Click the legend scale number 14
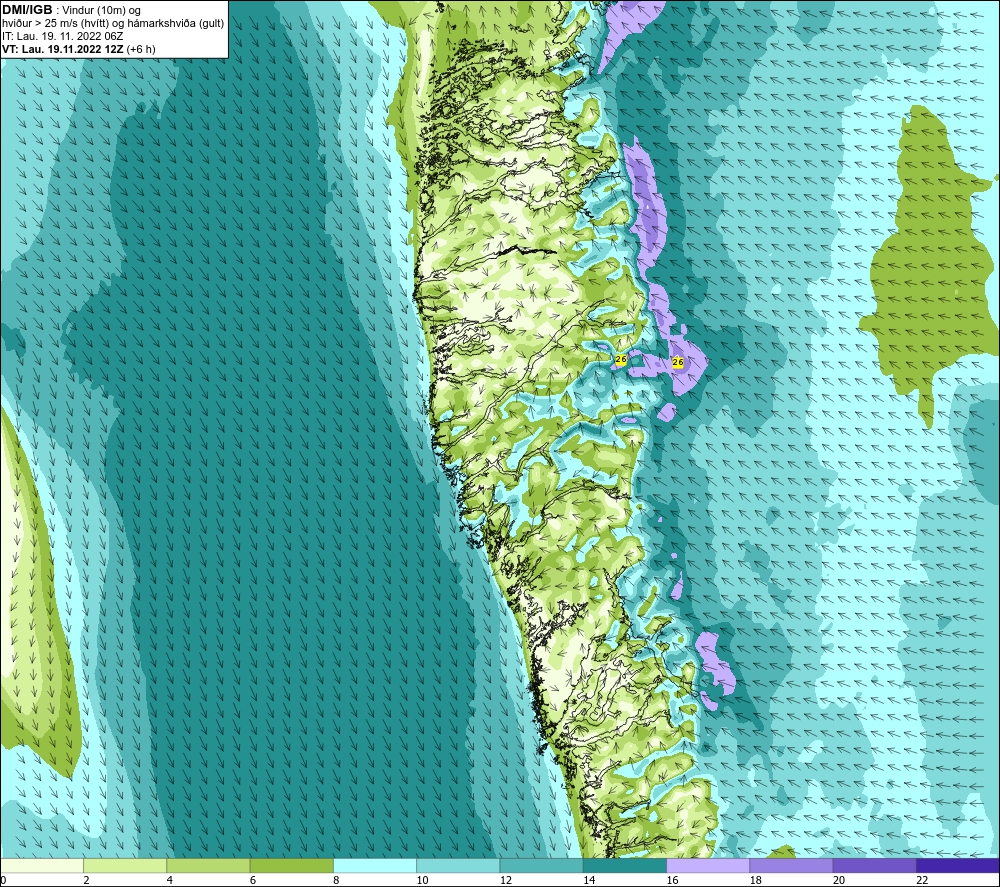 pos(589,880)
